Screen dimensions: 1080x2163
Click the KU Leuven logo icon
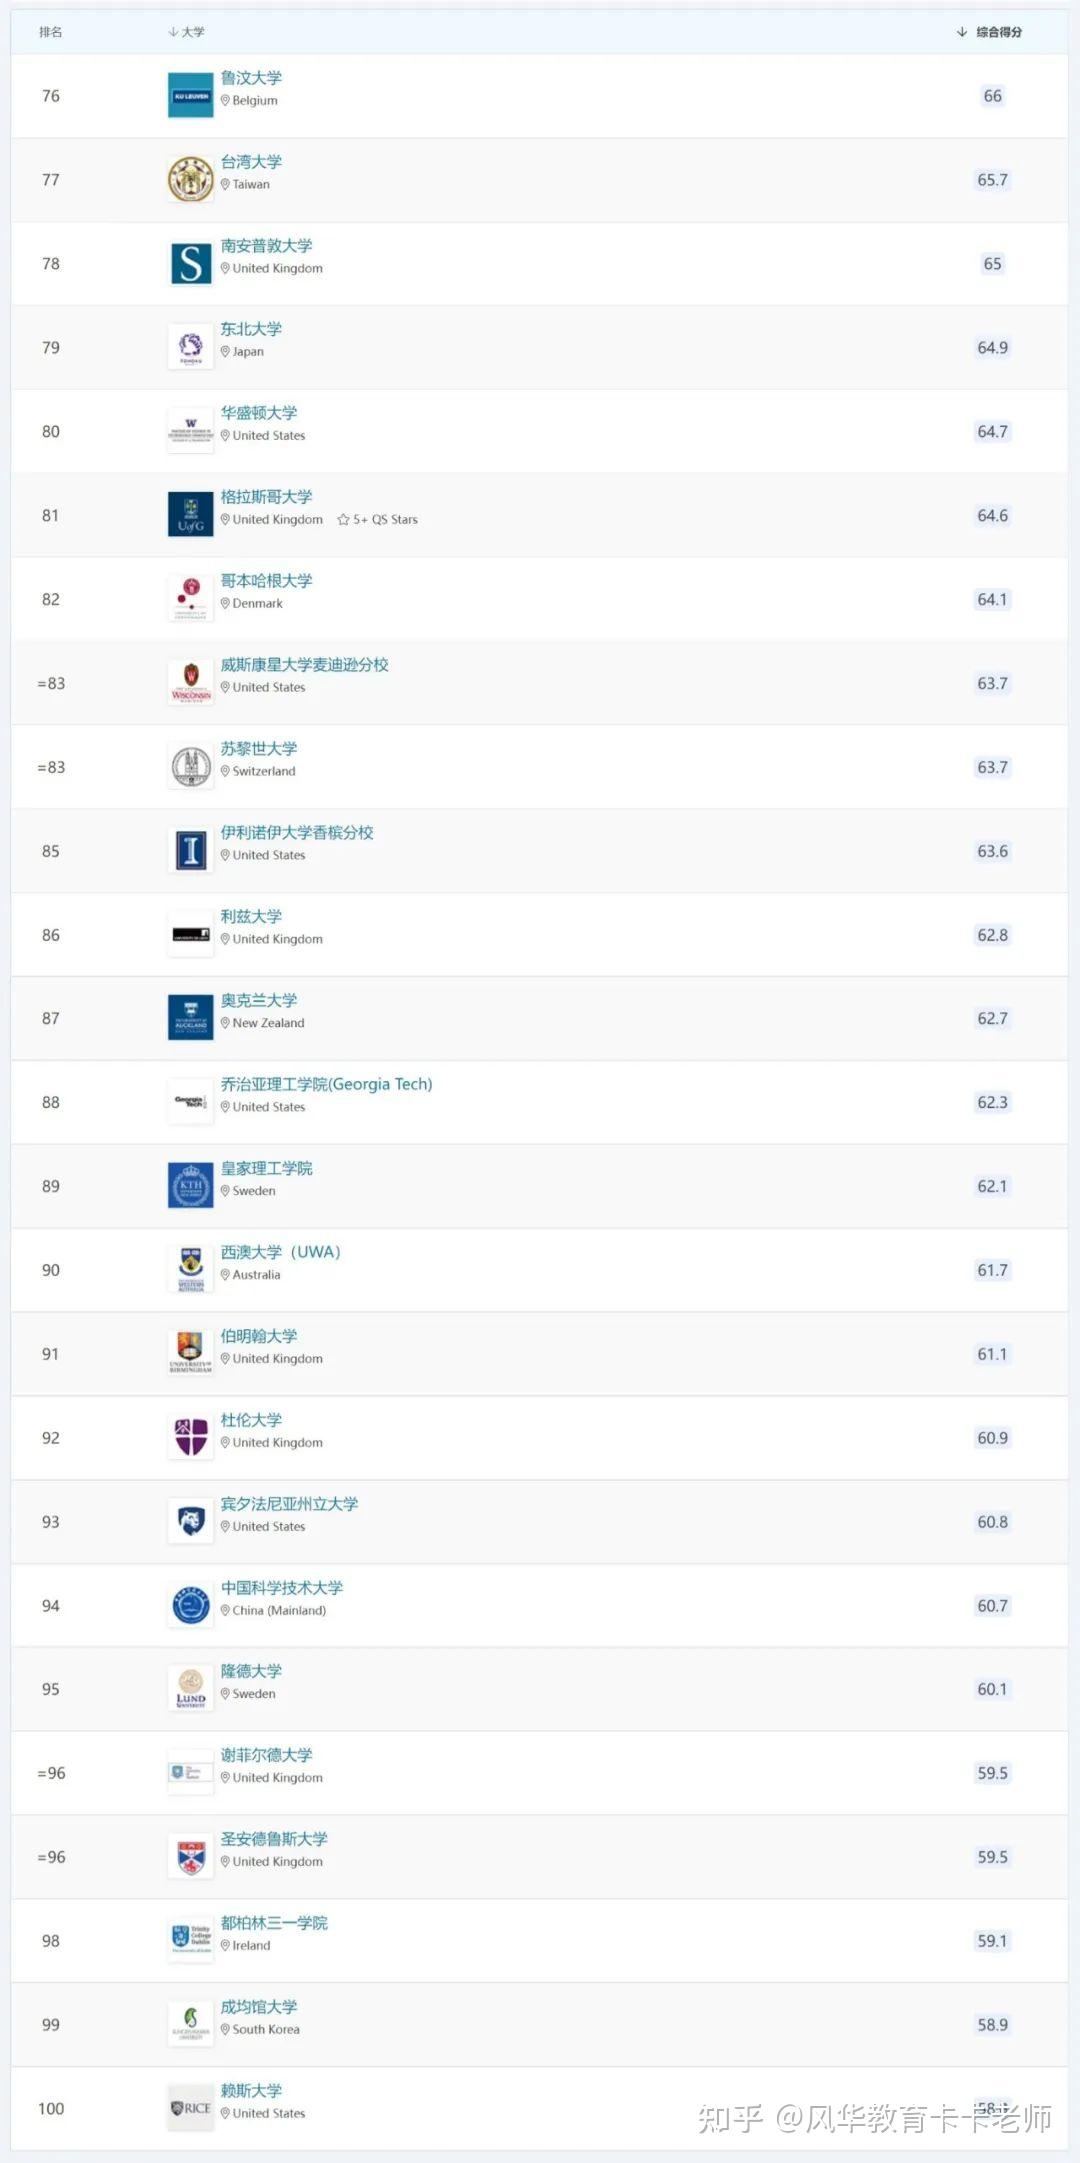[190, 96]
